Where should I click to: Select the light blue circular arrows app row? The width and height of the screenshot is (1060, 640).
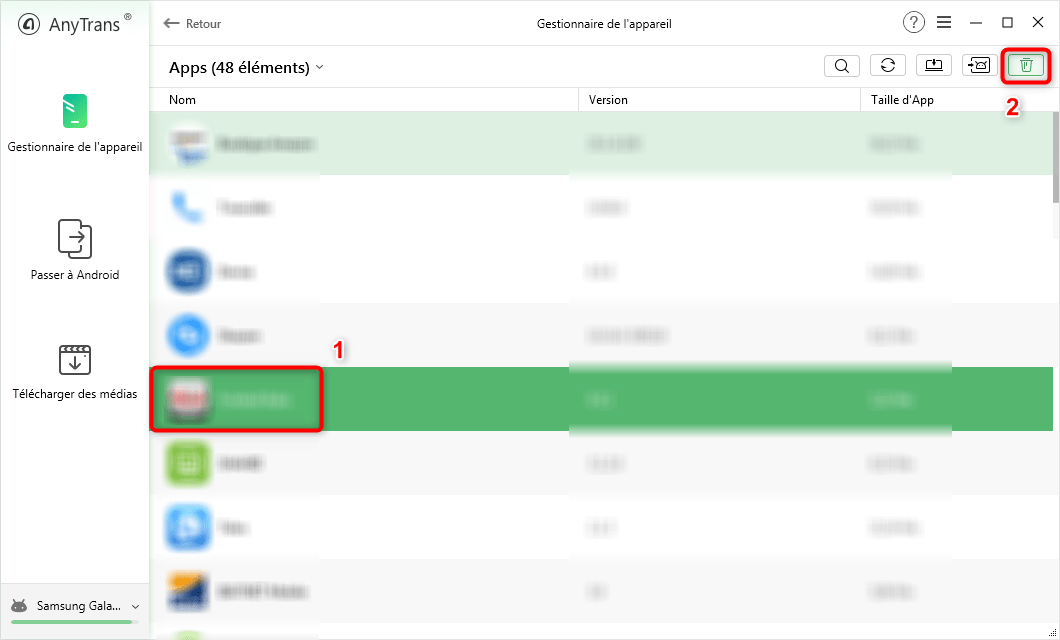601,335
